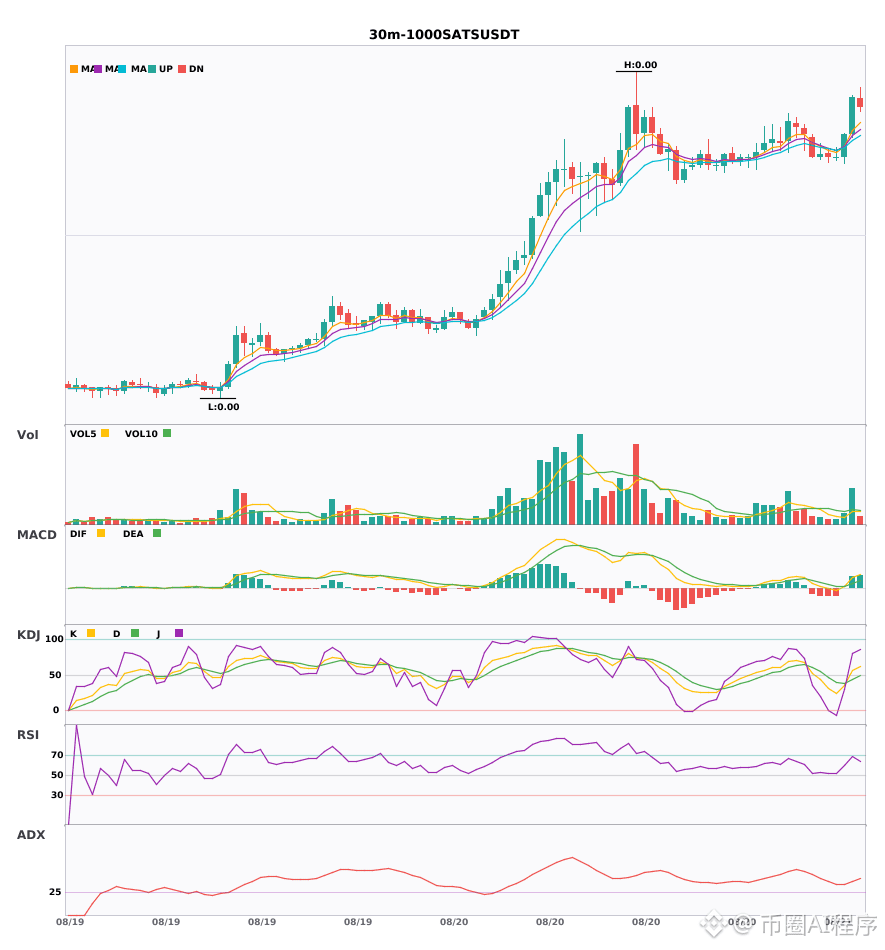This screenshot has width=885, height=950.
Task: Click the green UP legend swatch
Action: [152, 69]
